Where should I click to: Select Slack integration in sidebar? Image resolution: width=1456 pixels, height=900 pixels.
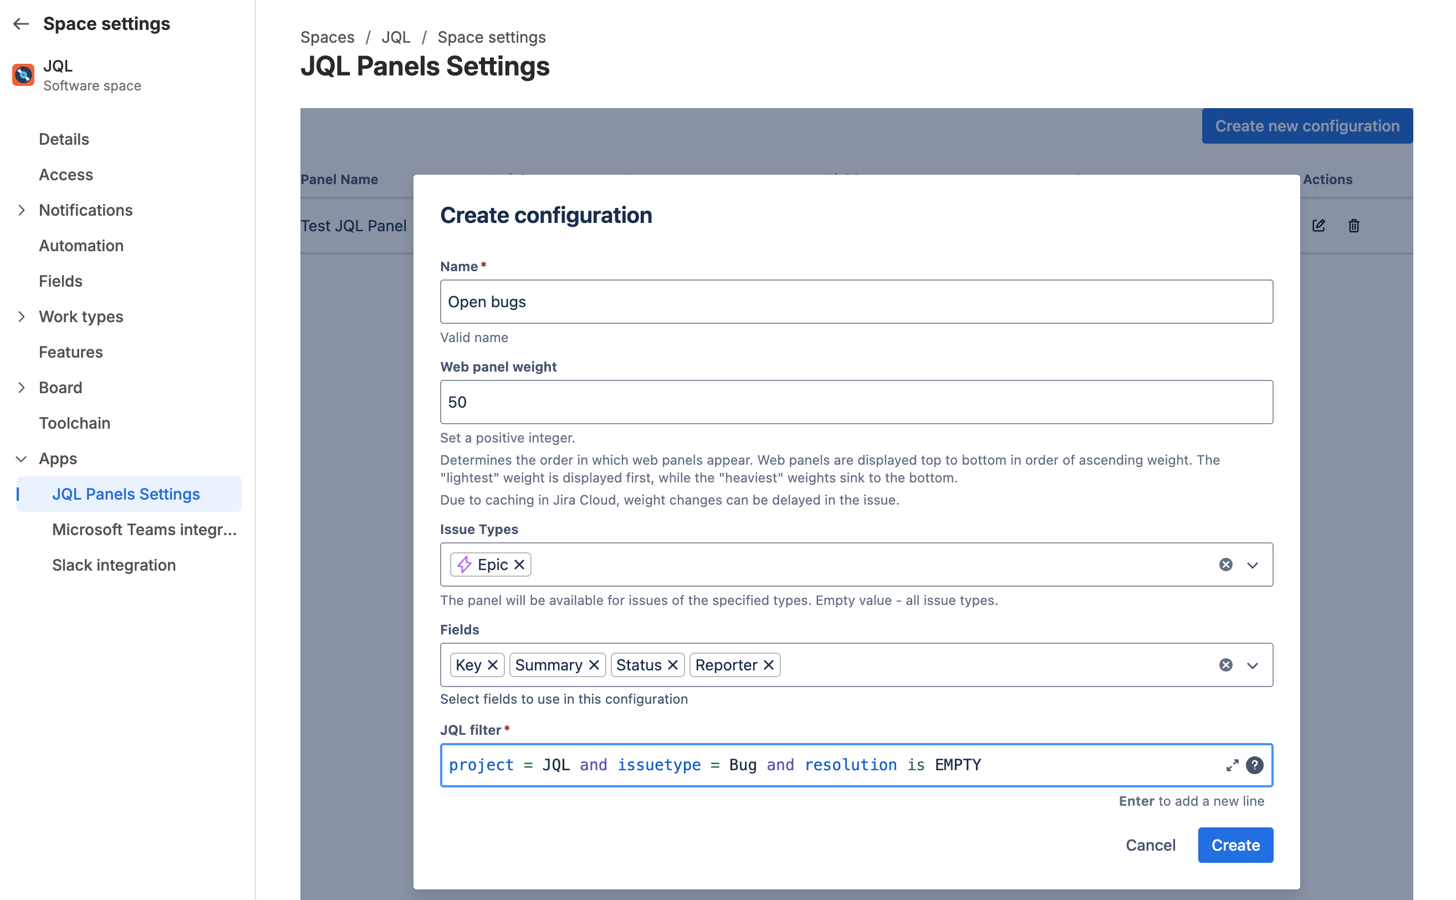pyautogui.click(x=114, y=565)
